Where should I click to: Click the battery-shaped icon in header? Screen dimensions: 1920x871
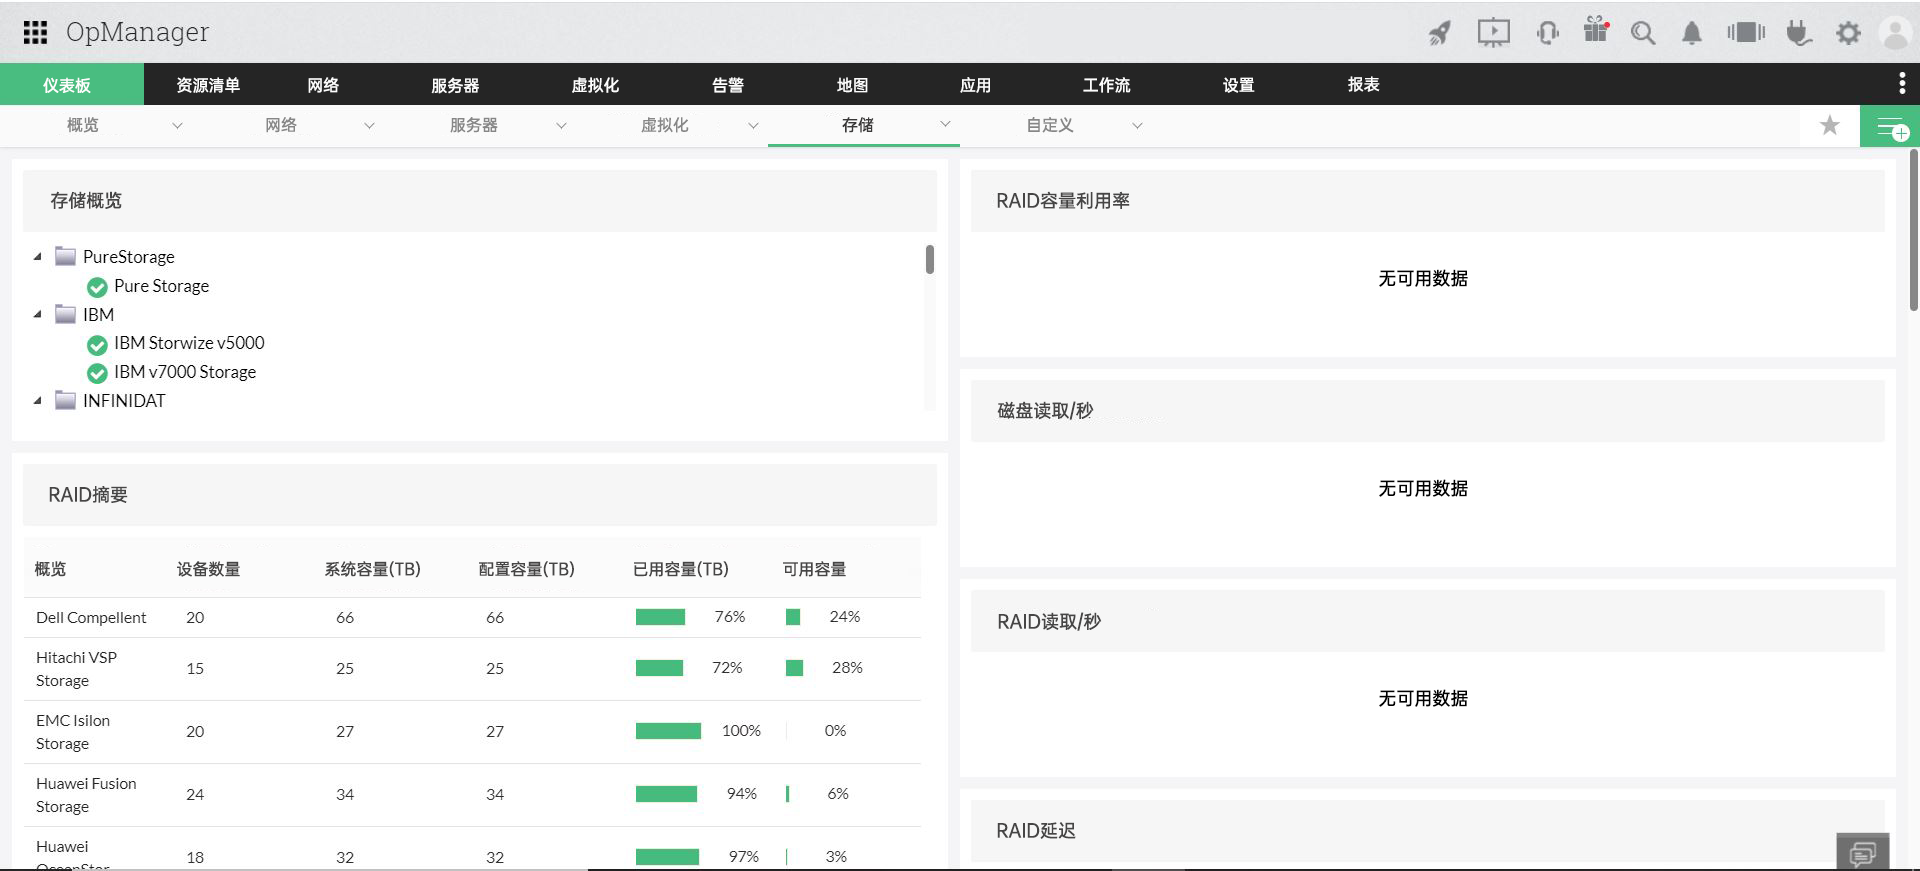point(1746,33)
